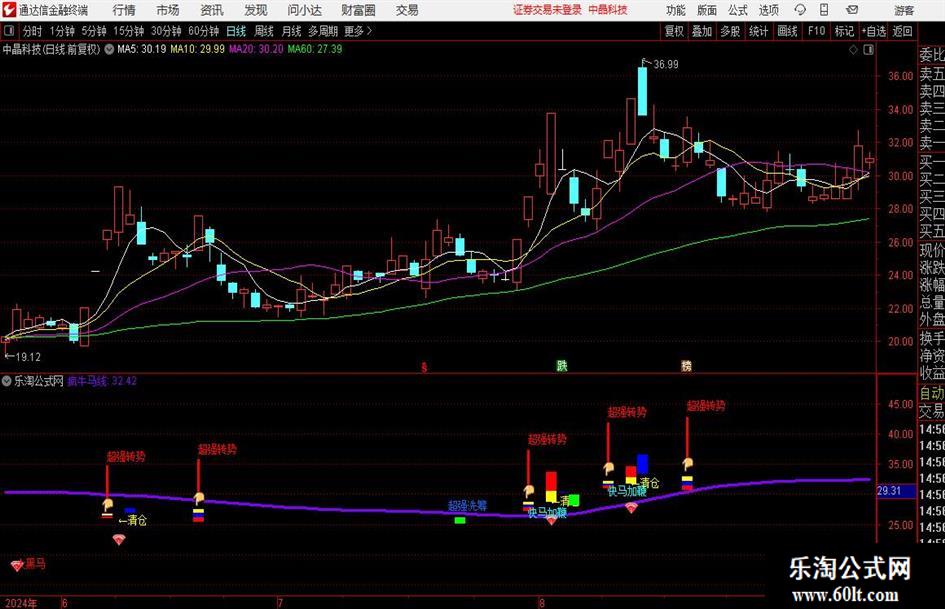
Task: Click the MA20: 30.20 value
Action: 256,49
